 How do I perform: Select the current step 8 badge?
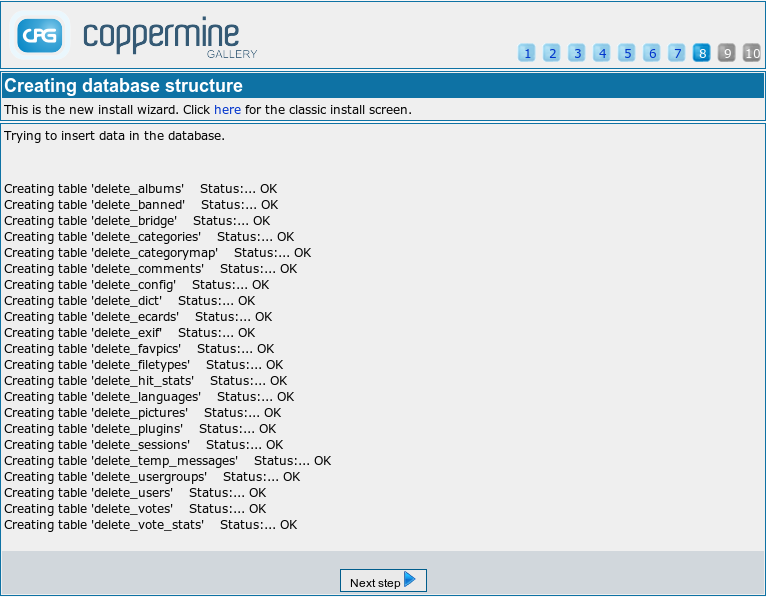702,53
